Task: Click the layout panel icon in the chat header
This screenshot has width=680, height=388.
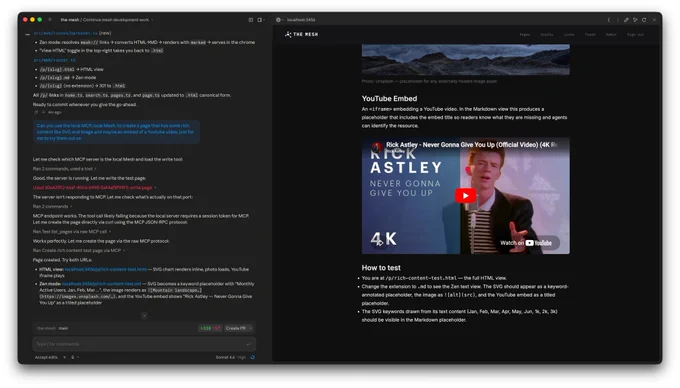Action: (251, 20)
